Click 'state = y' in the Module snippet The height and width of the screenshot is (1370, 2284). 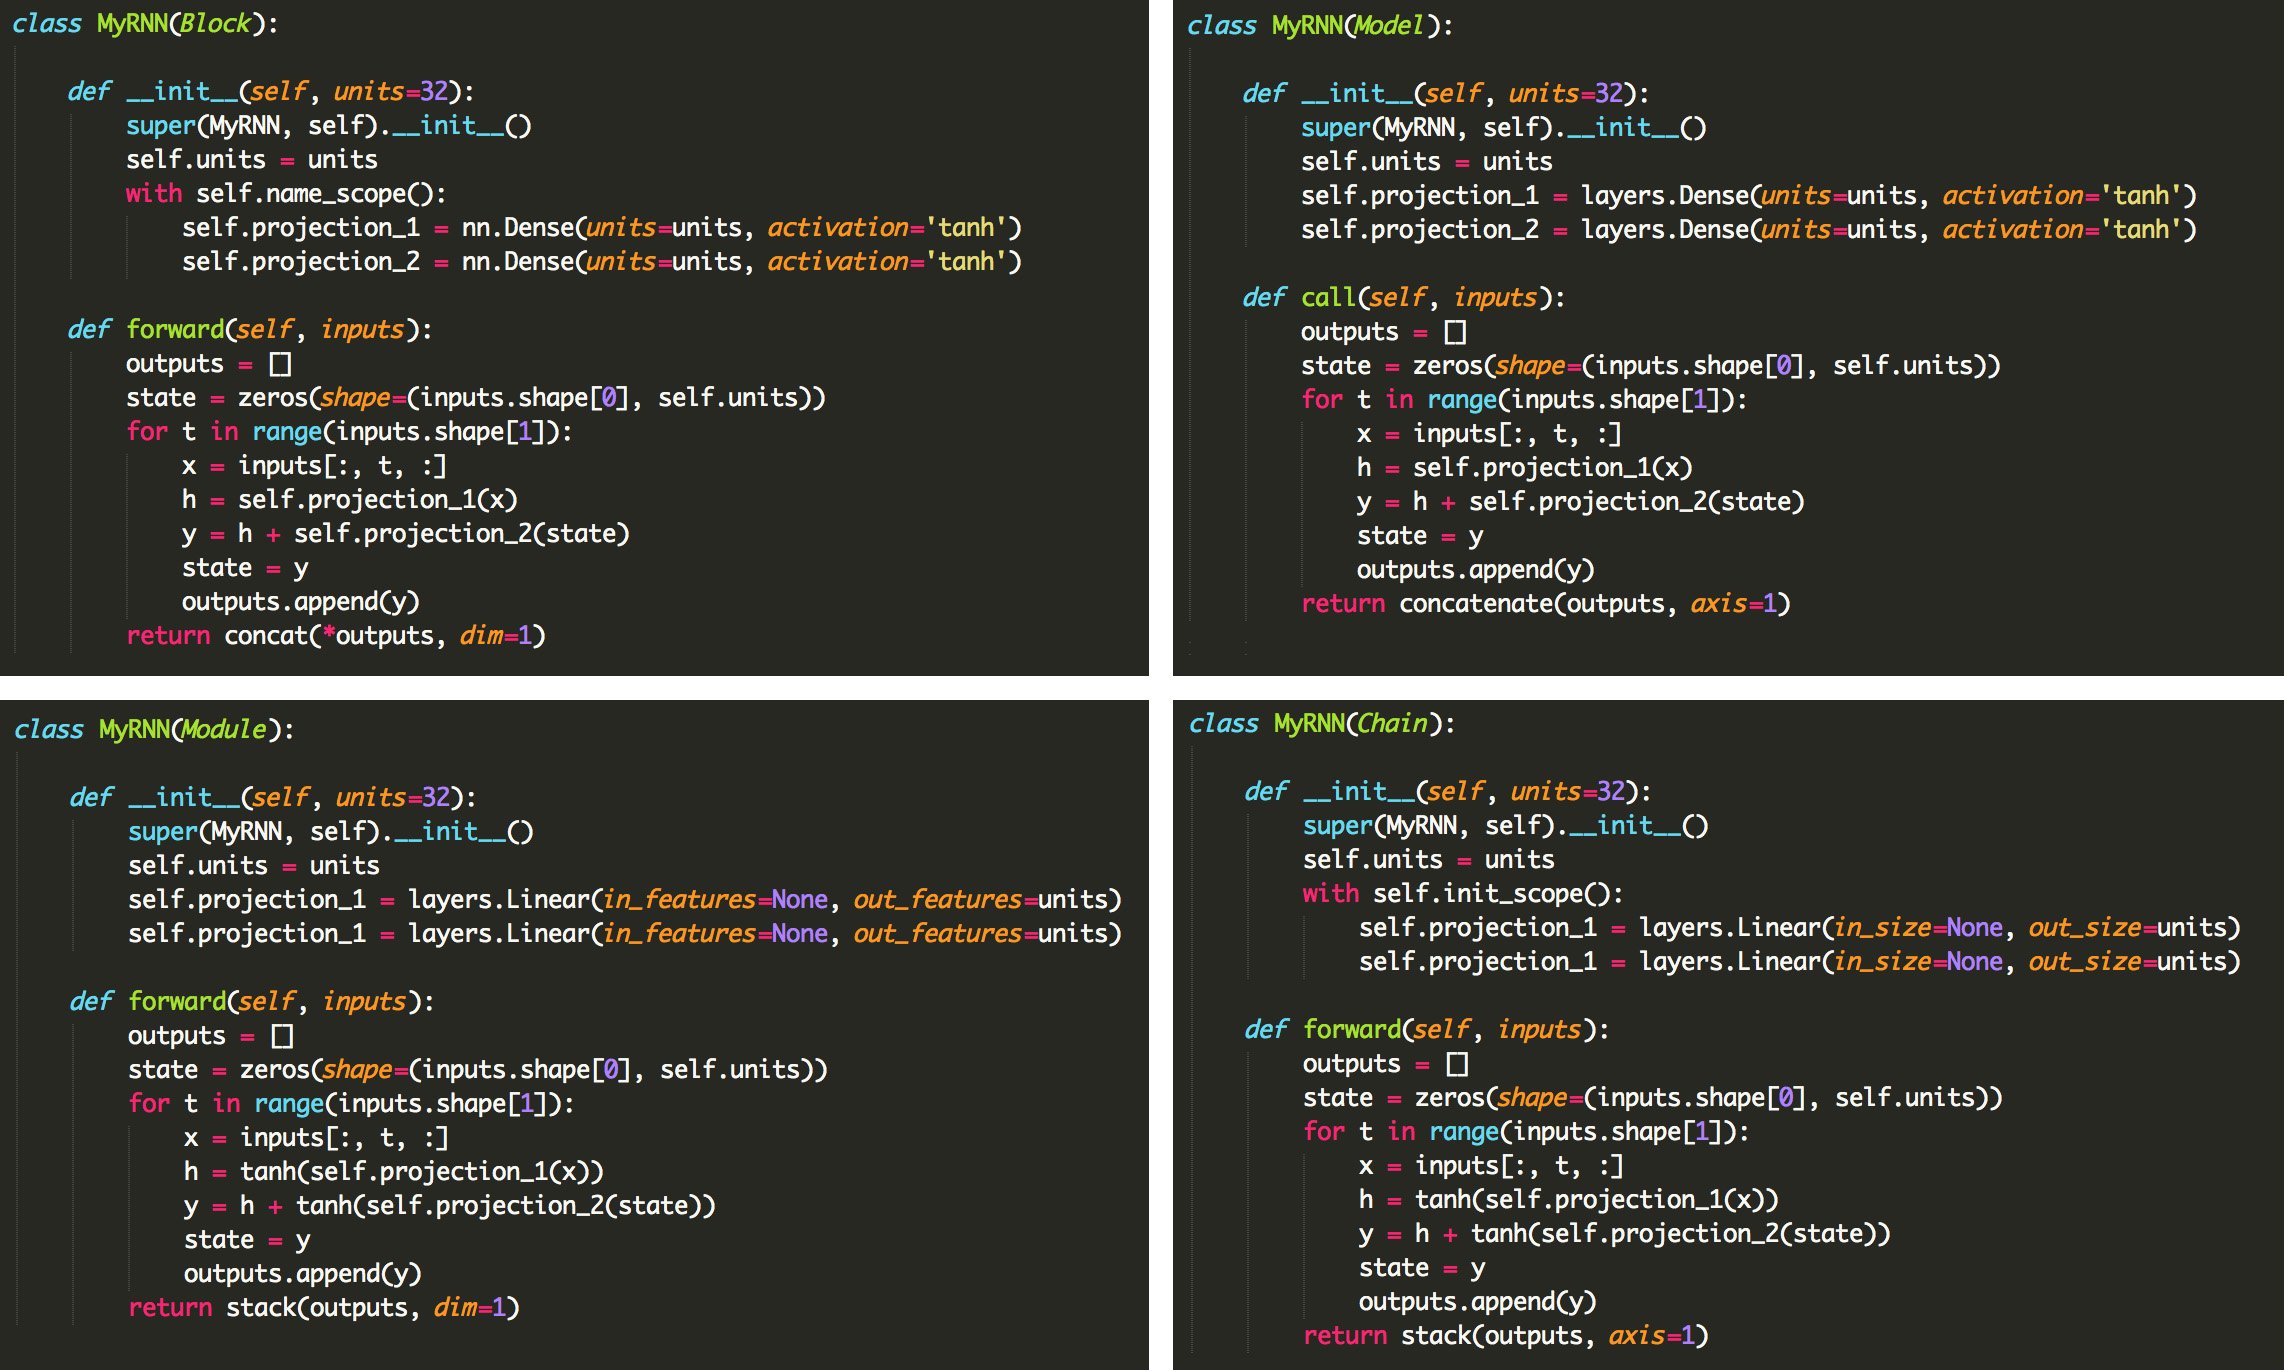pyautogui.click(x=247, y=1240)
